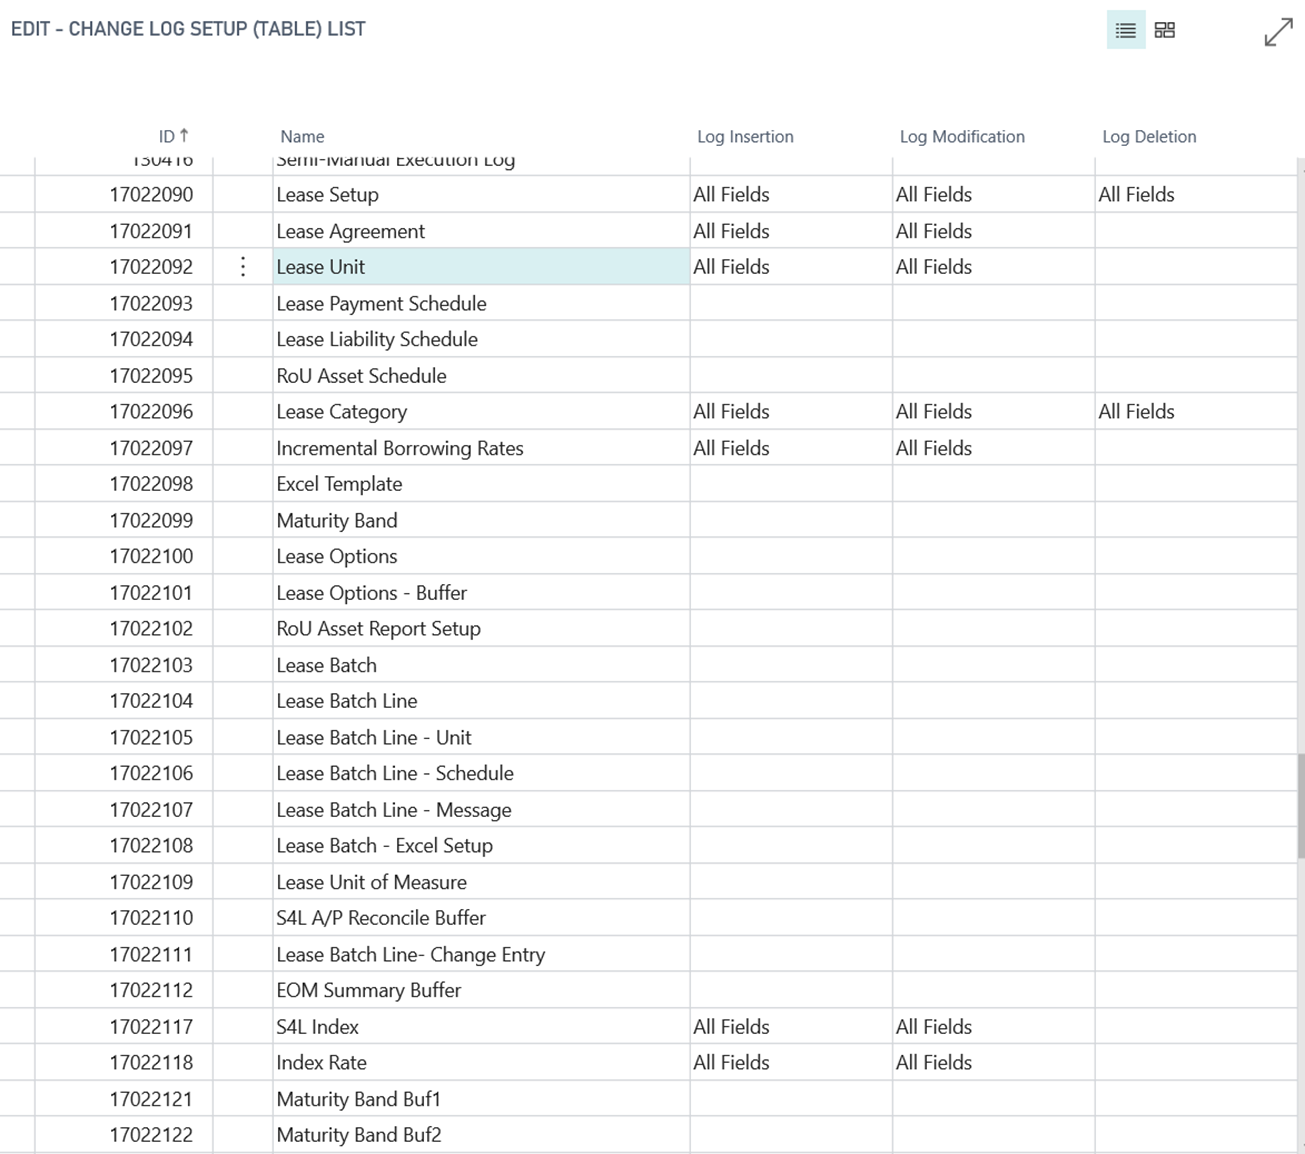
Task: Open Log Modification dropdown for Incremental Borrowing Rates
Action: 994,448
